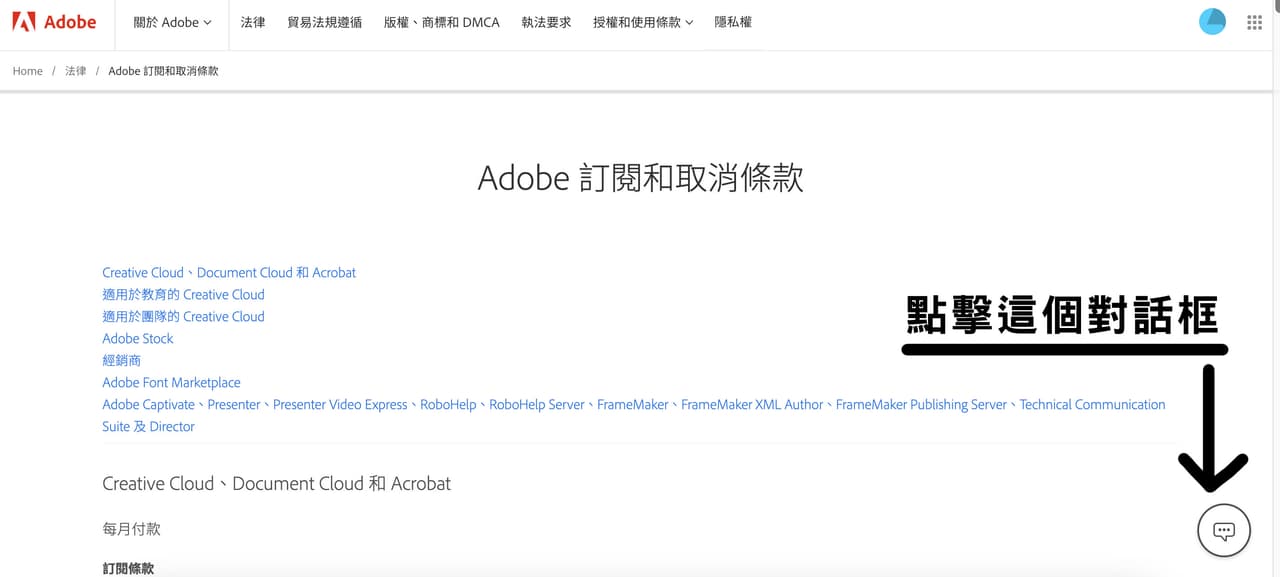Select the 法律 menu item

pyautogui.click(x=252, y=22)
